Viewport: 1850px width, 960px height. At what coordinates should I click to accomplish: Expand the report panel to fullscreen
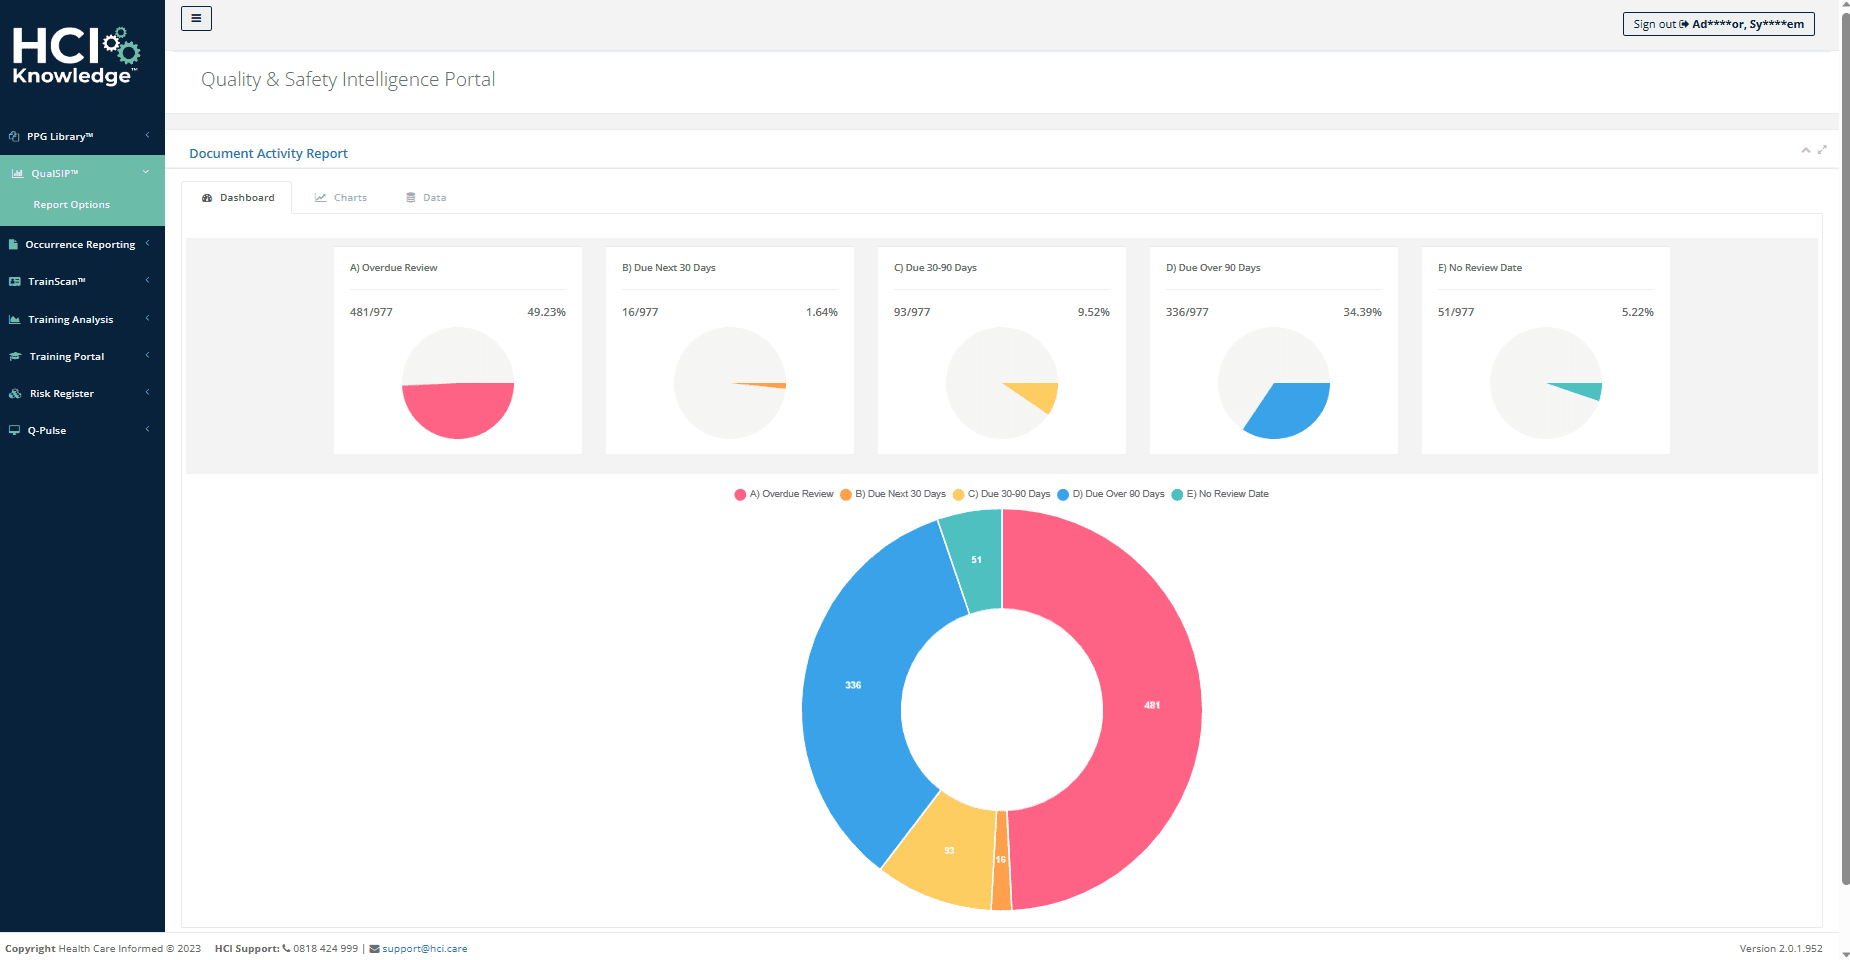(x=1822, y=150)
